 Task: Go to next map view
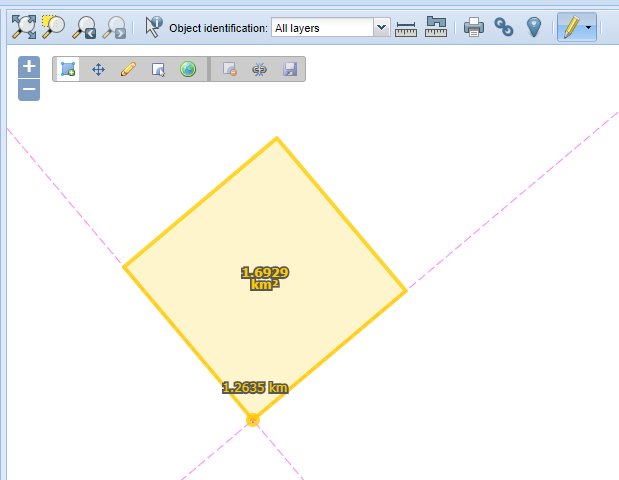114,27
